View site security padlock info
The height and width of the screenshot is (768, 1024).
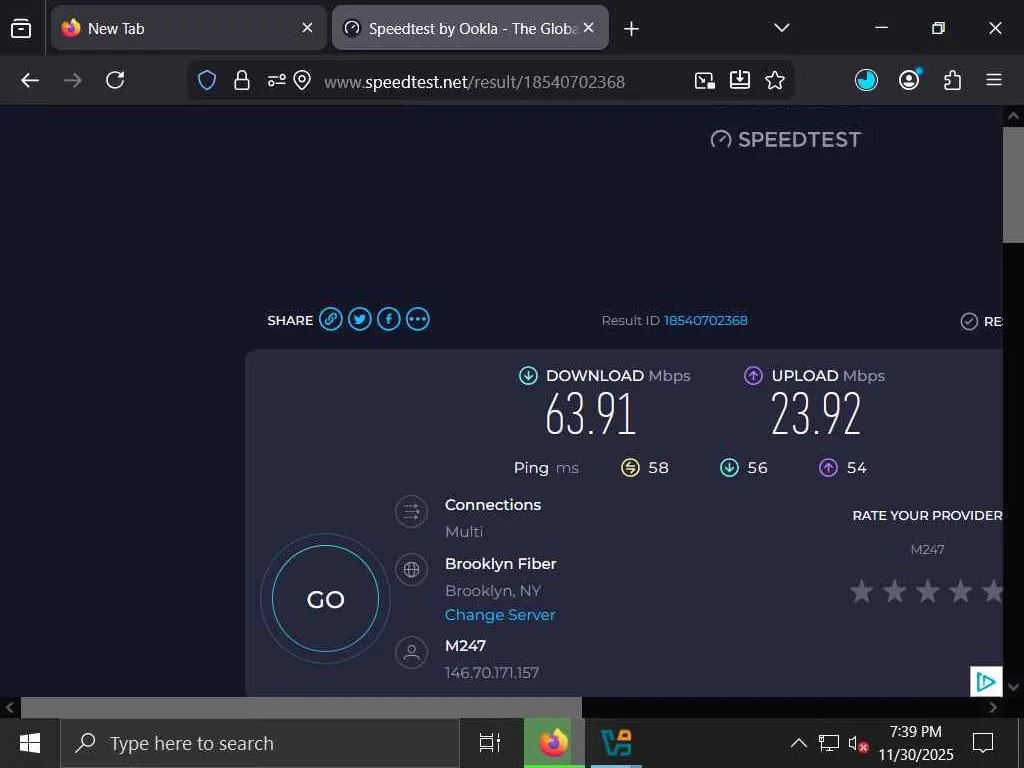point(242,81)
